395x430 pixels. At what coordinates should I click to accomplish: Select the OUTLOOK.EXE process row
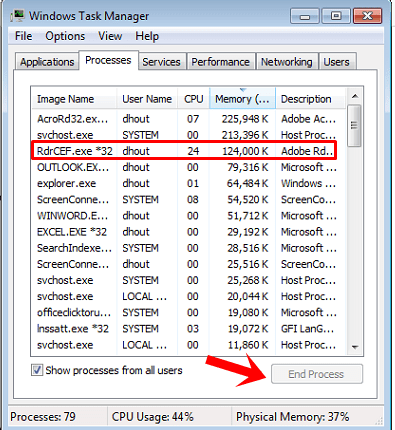188,167
